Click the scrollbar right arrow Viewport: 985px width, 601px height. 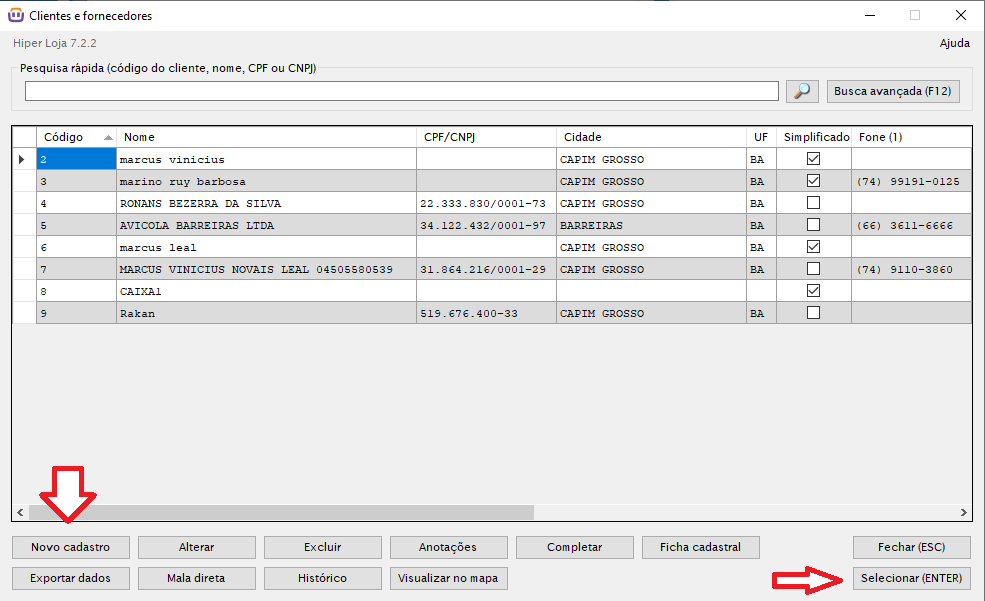tap(964, 512)
